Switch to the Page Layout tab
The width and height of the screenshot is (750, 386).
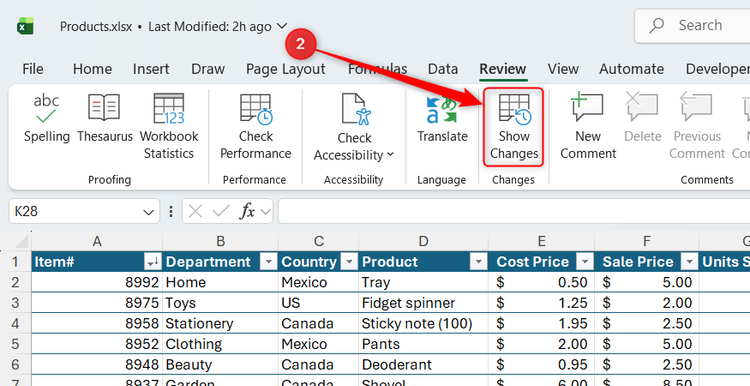pos(286,69)
